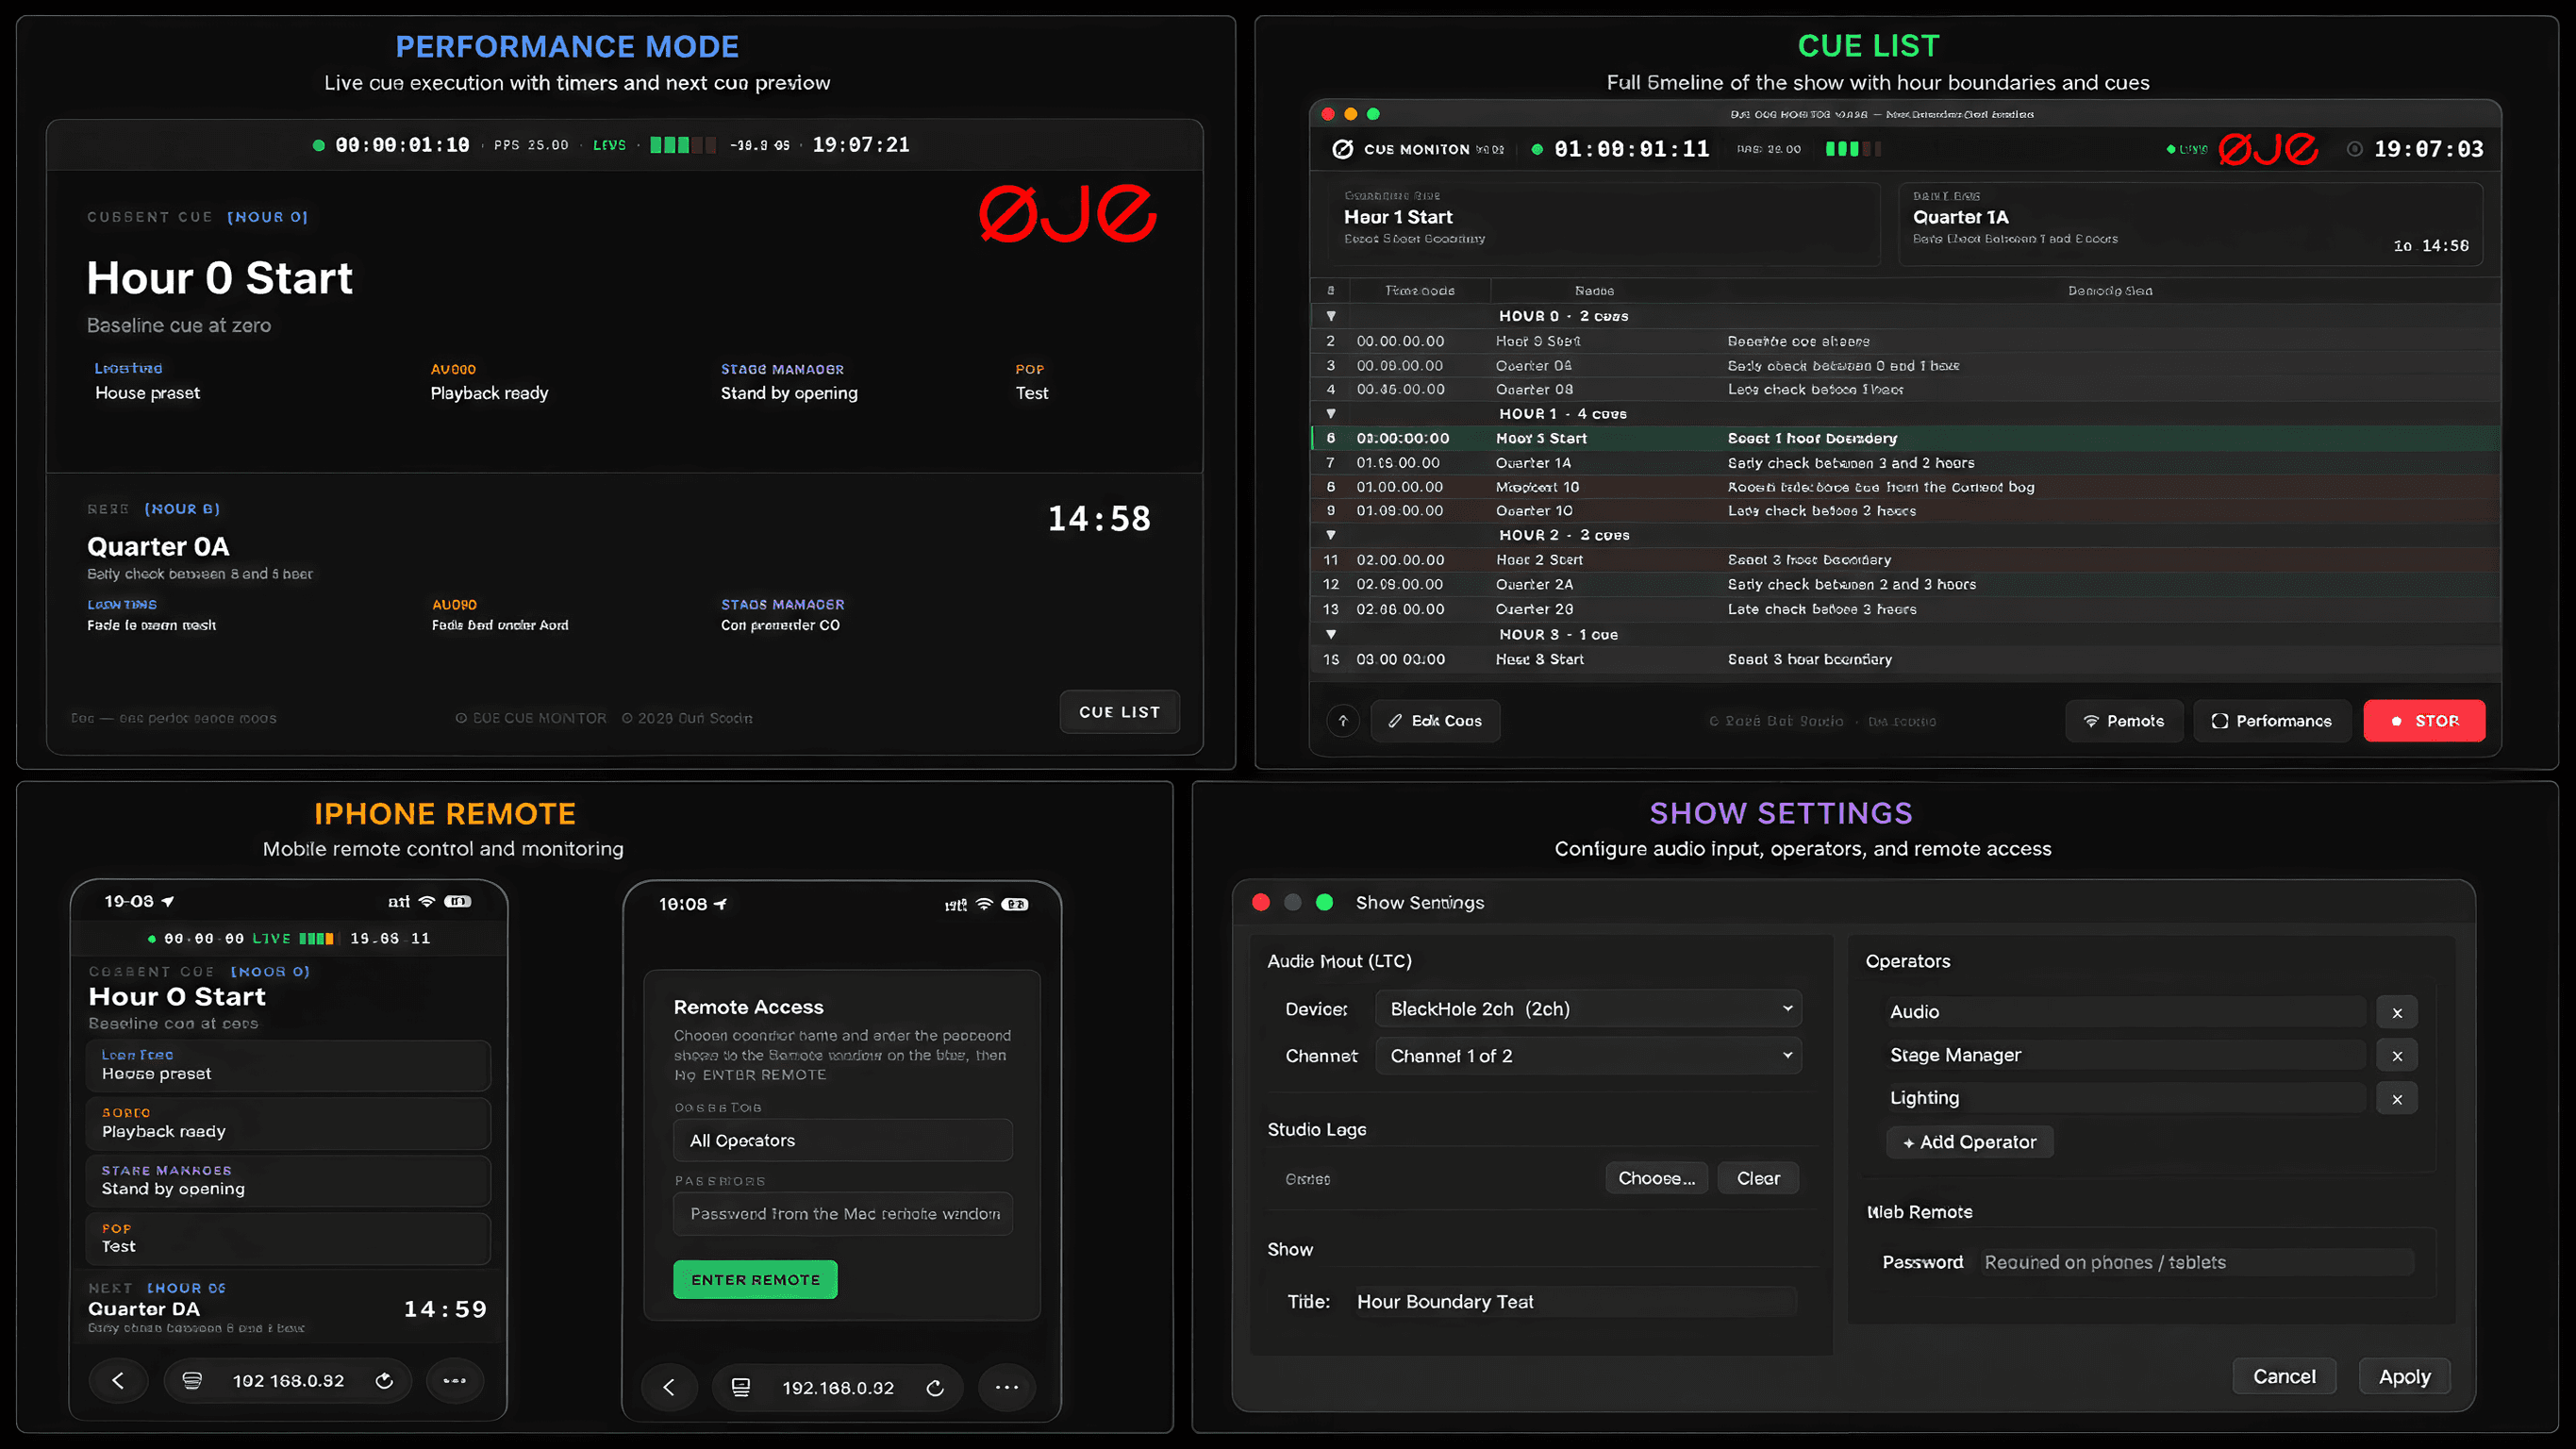
Task: Open the more options ellipsis on right phone
Action: [1007, 1388]
